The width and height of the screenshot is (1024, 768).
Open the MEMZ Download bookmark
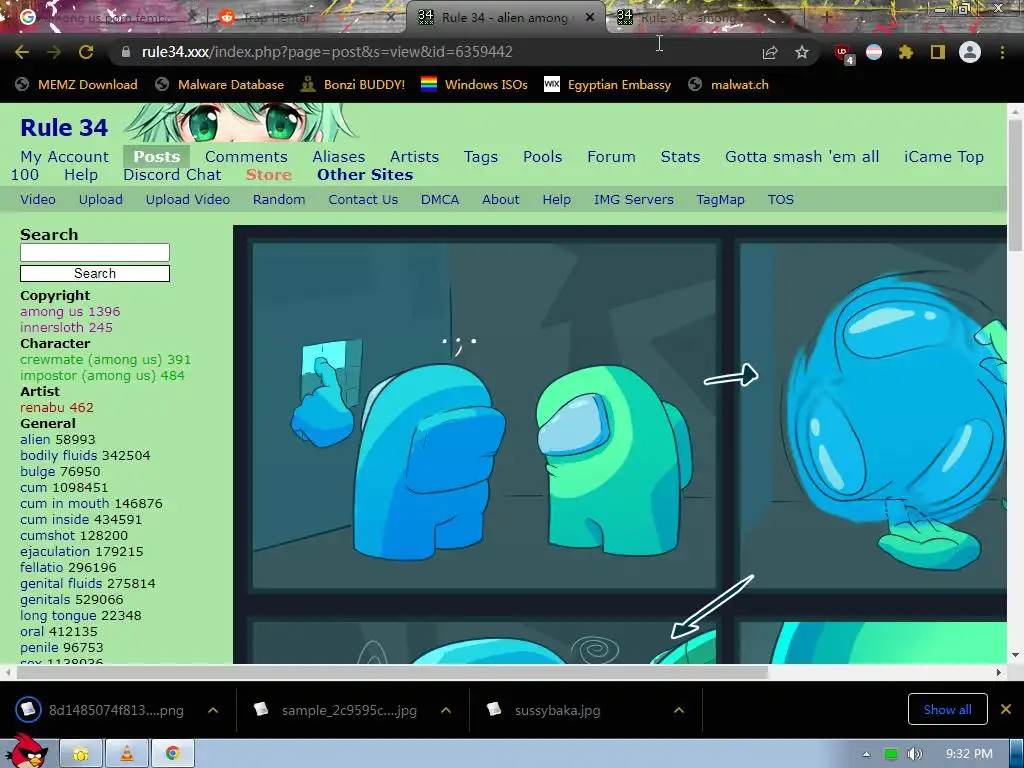76,85
